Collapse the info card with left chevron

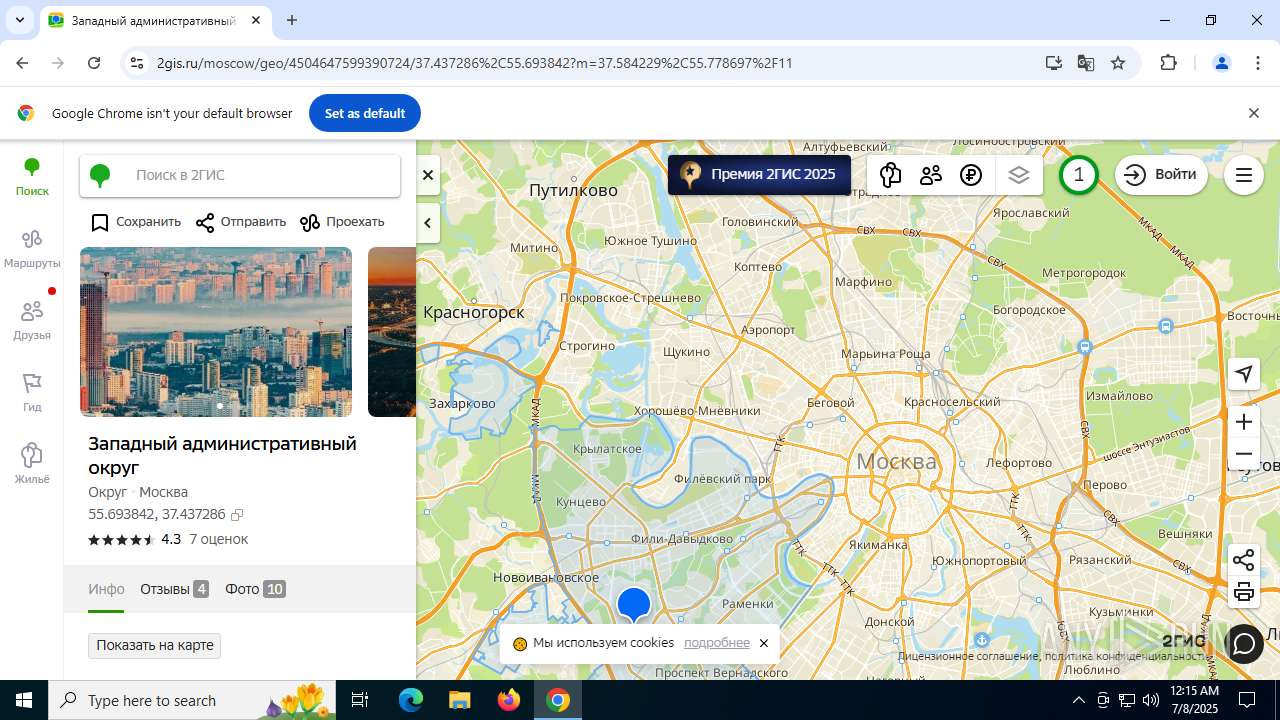click(x=428, y=223)
